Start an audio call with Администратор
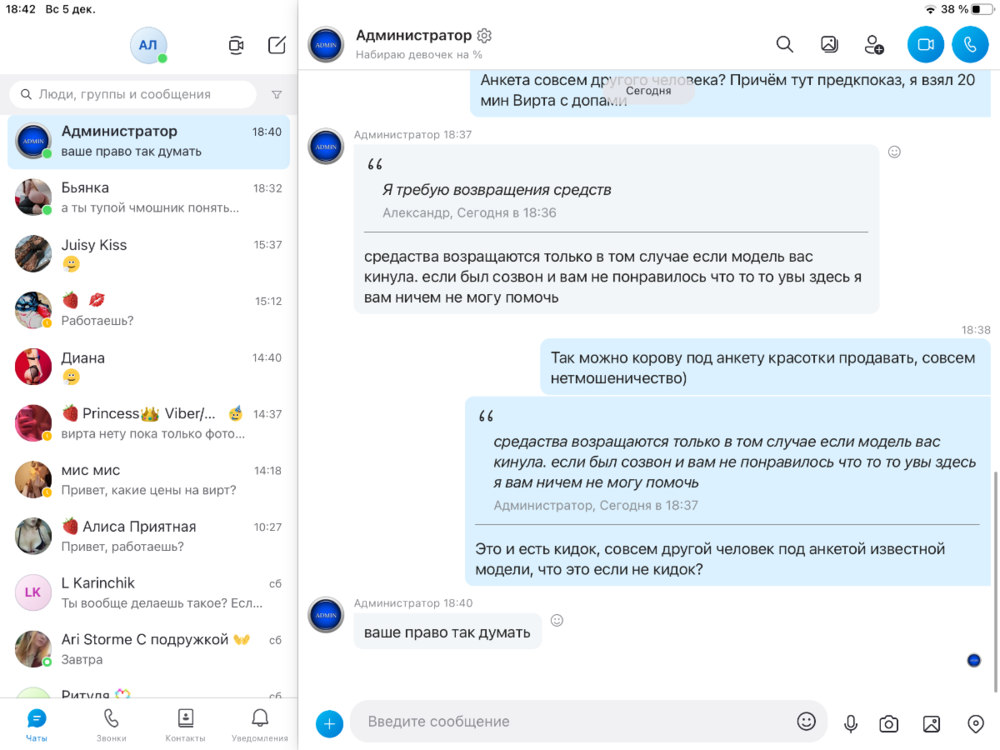This screenshot has width=1000, height=750. point(970,44)
